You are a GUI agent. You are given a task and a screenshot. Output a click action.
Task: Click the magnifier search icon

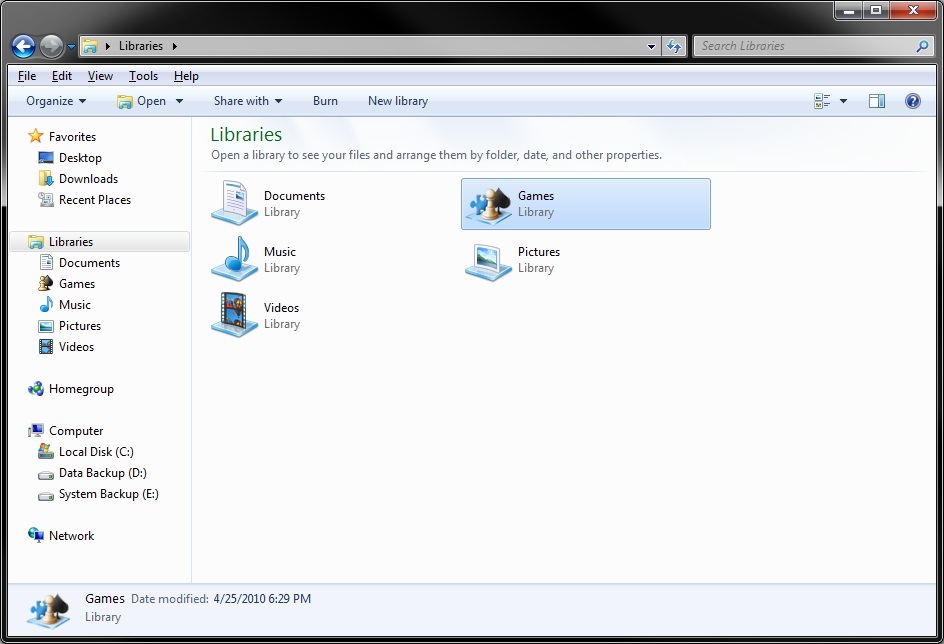[922, 46]
